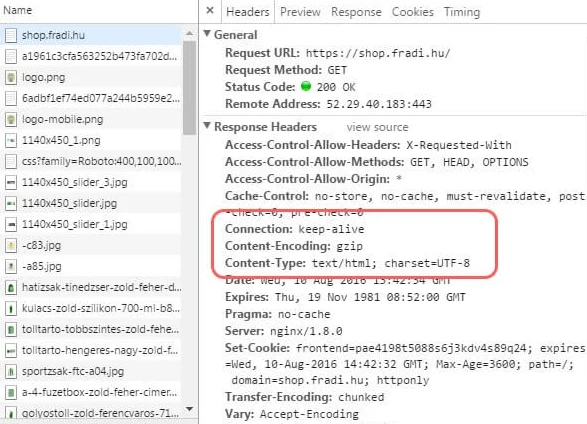
Task: Click the icon beside hatizsak-tinedzser-zold-feher
Action: point(11,287)
